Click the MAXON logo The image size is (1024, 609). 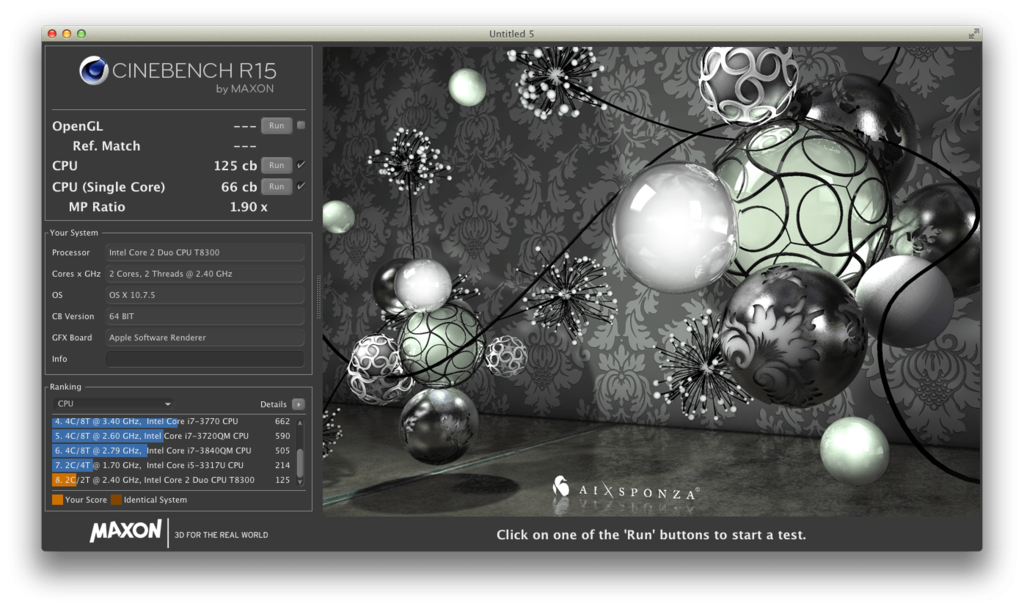coord(125,531)
